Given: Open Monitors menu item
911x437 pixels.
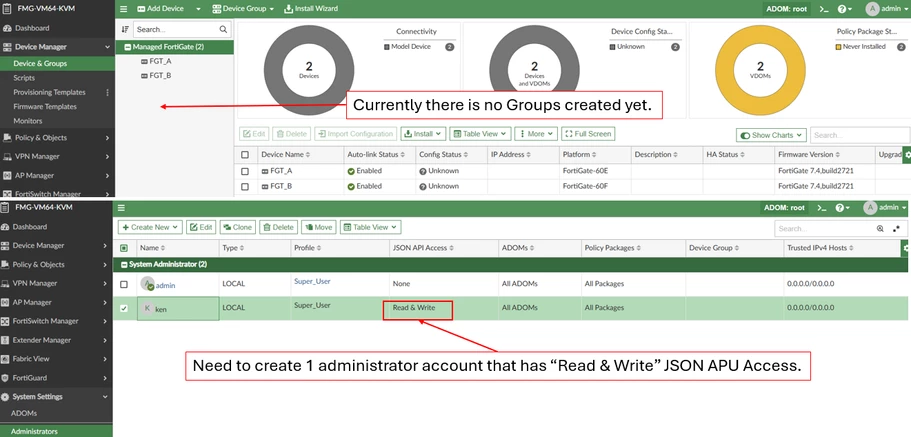Looking at the screenshot, I should pyautogui.click(x=27, y=121).
